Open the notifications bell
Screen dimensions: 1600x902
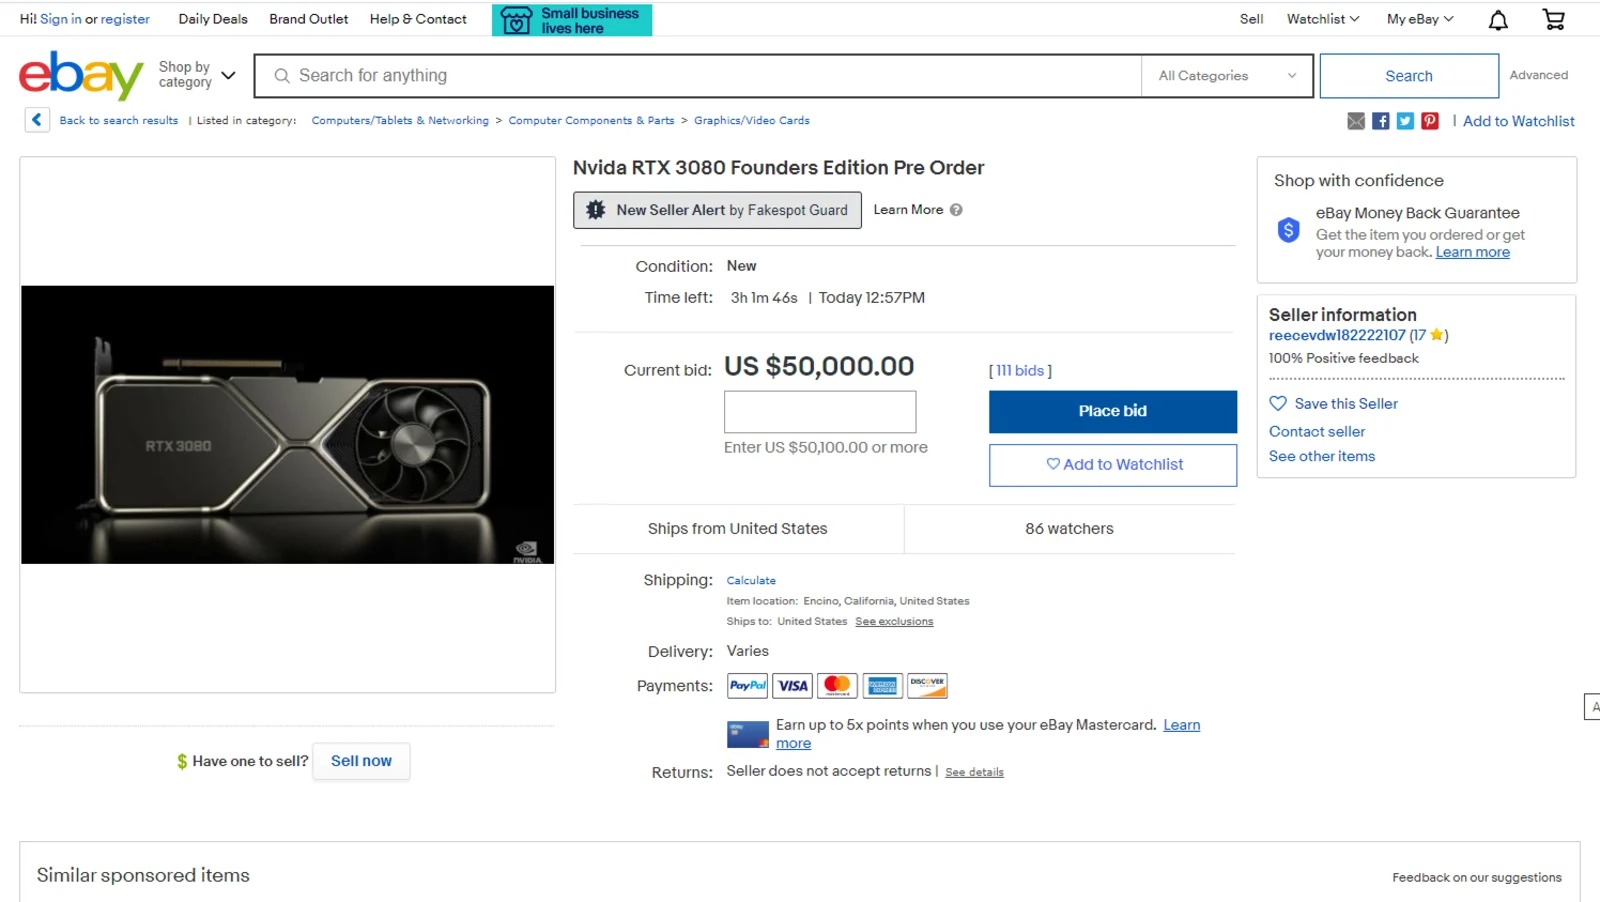tap(1498, 20)
